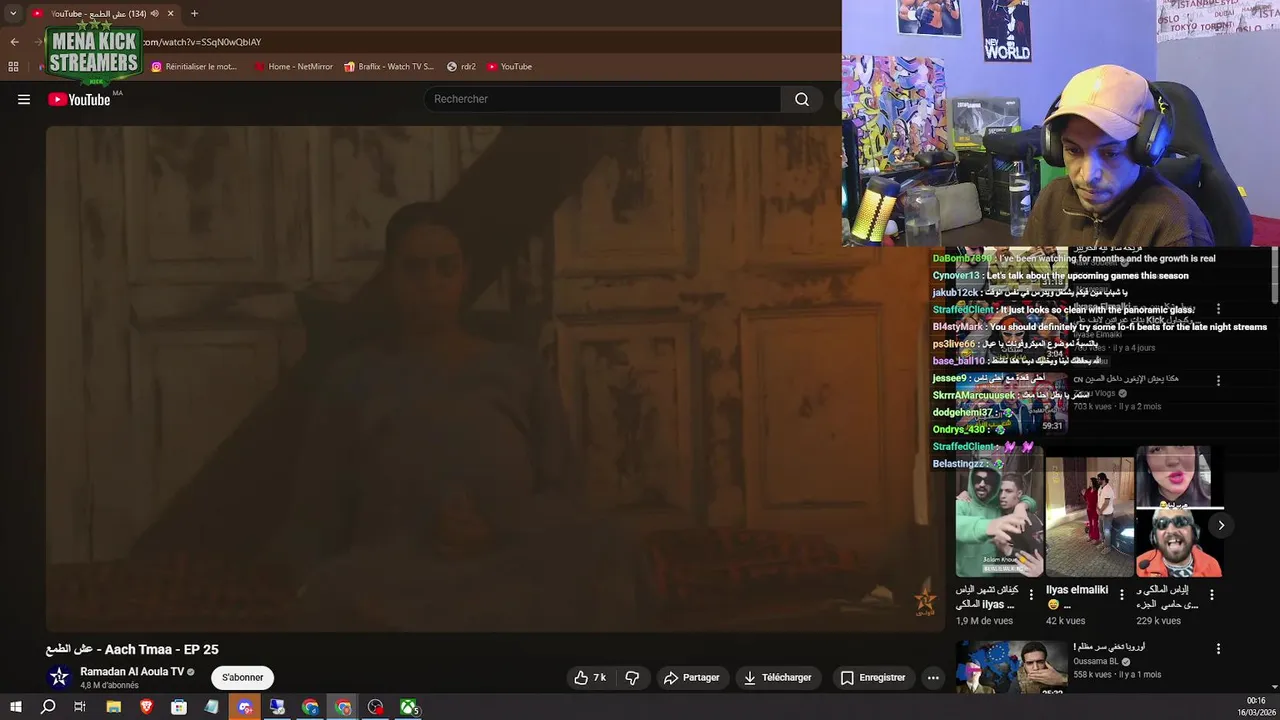Image resolution: width=1280 pixels, height=720 pixels.
Task: Open File Explorer from the taskbar
Action: pyautogui.click(x=113, y=707)
